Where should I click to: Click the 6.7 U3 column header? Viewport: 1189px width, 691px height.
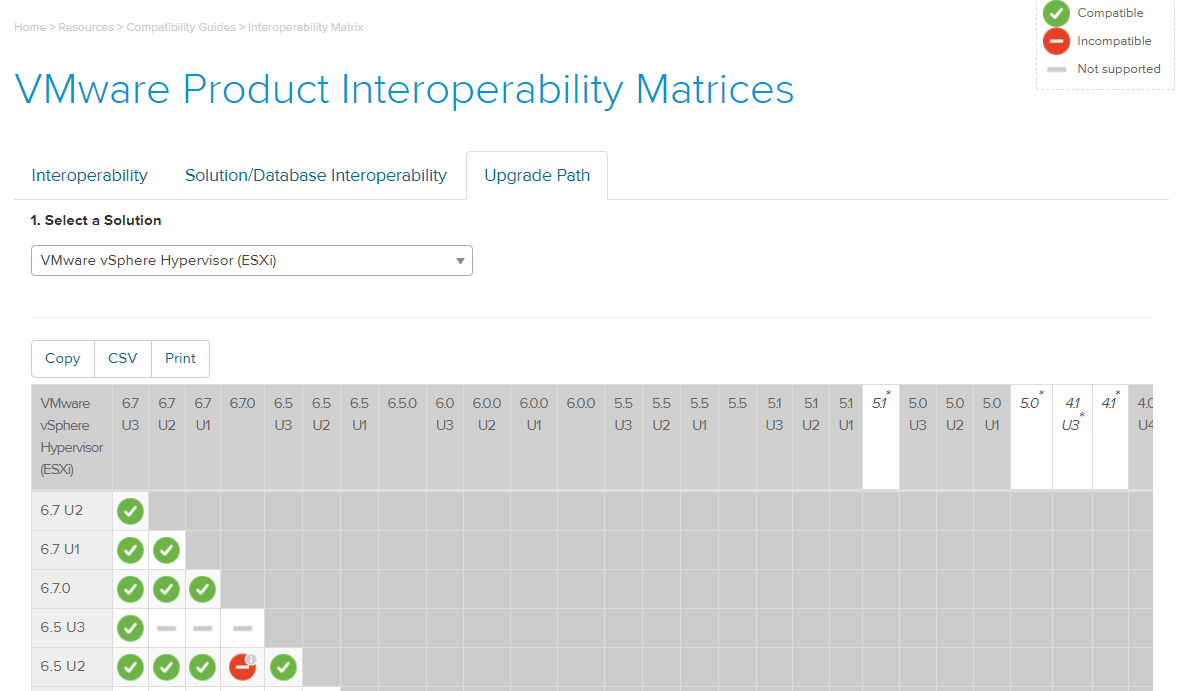pyautogui.click(x=130, y=437)
